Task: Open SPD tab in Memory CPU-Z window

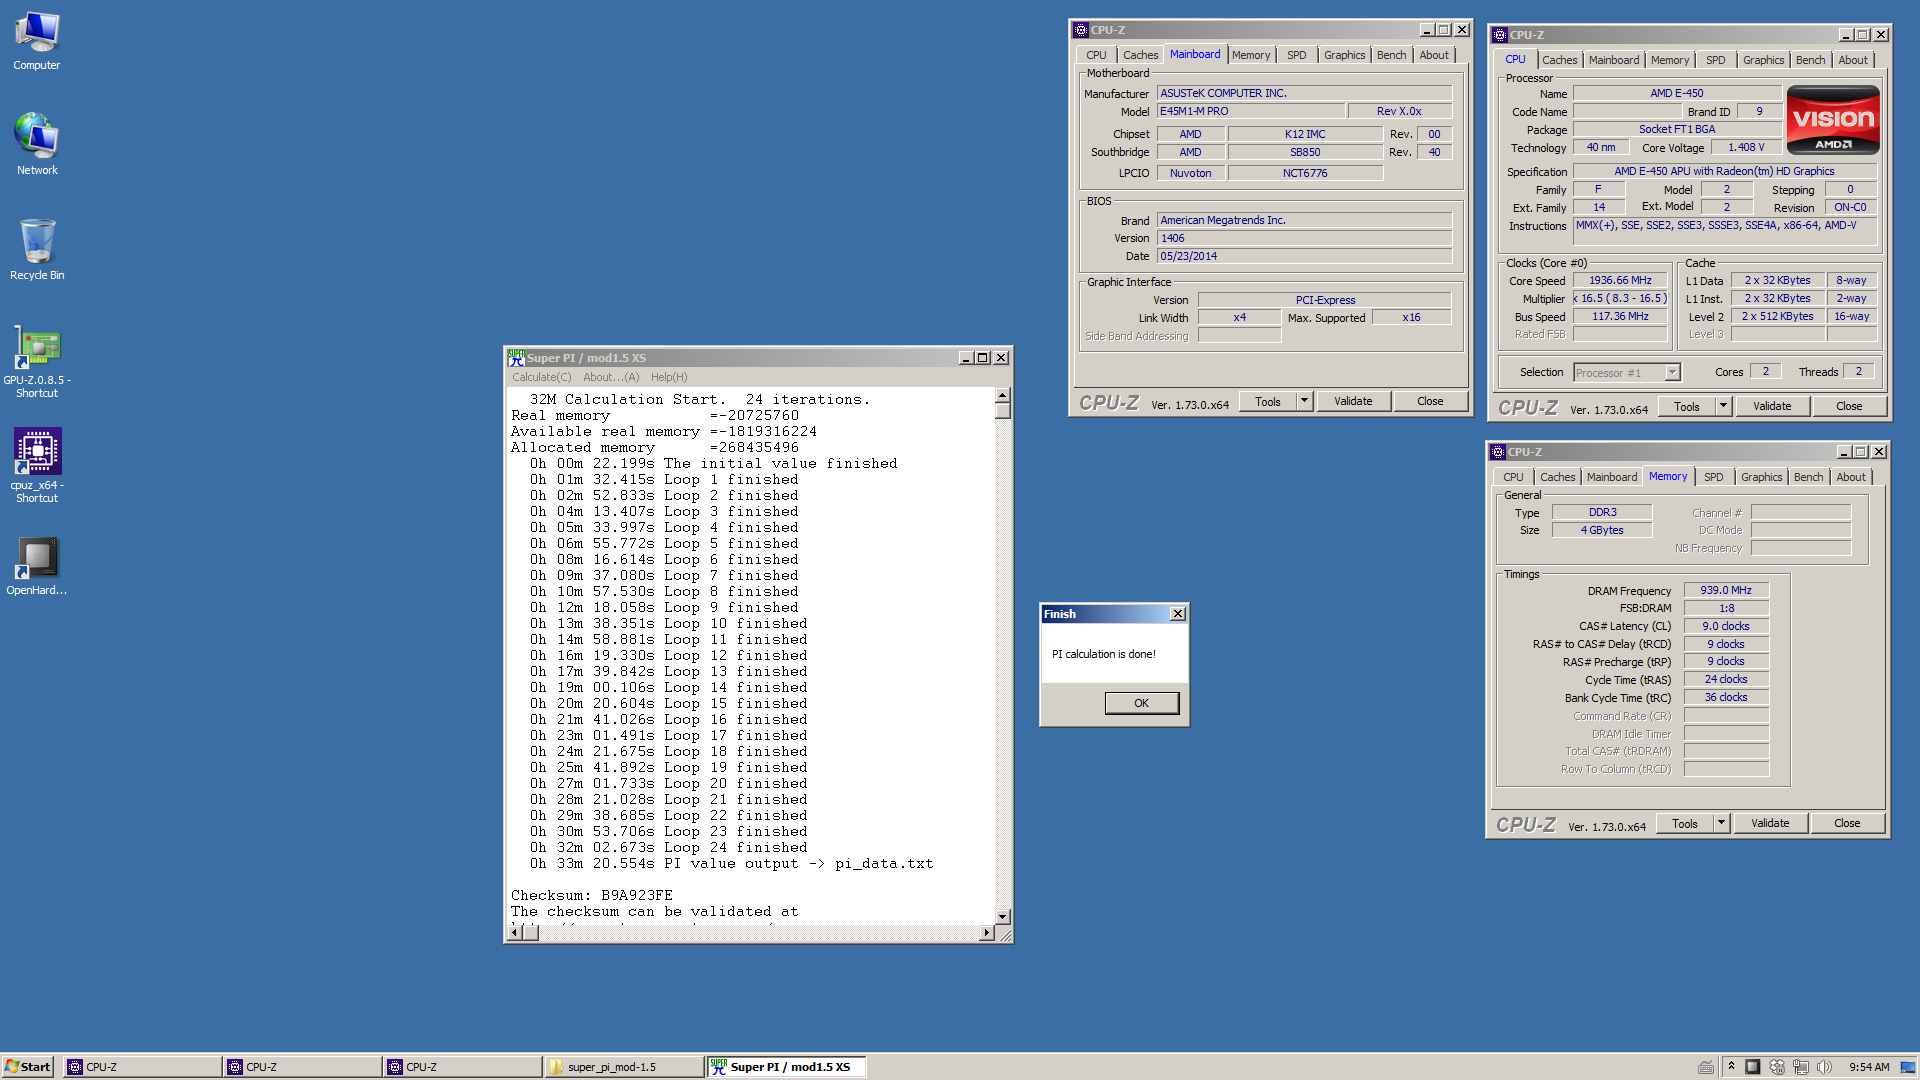Action: (1714, 477)
